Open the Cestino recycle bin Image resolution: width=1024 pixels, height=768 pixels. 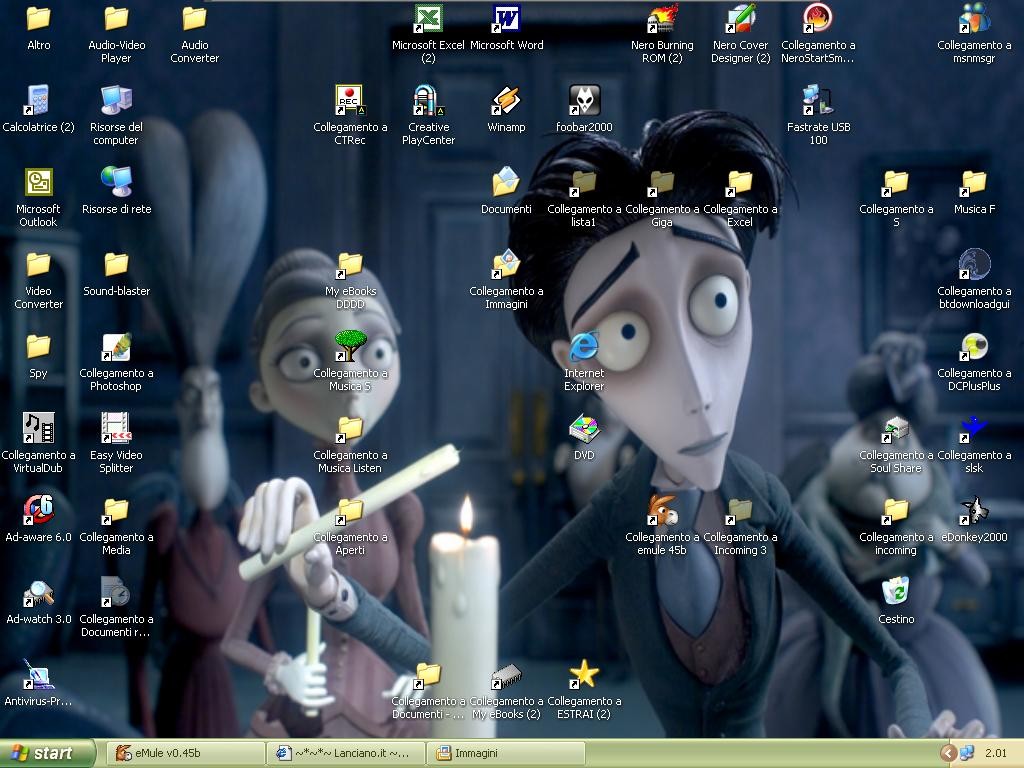pos(896,593)
